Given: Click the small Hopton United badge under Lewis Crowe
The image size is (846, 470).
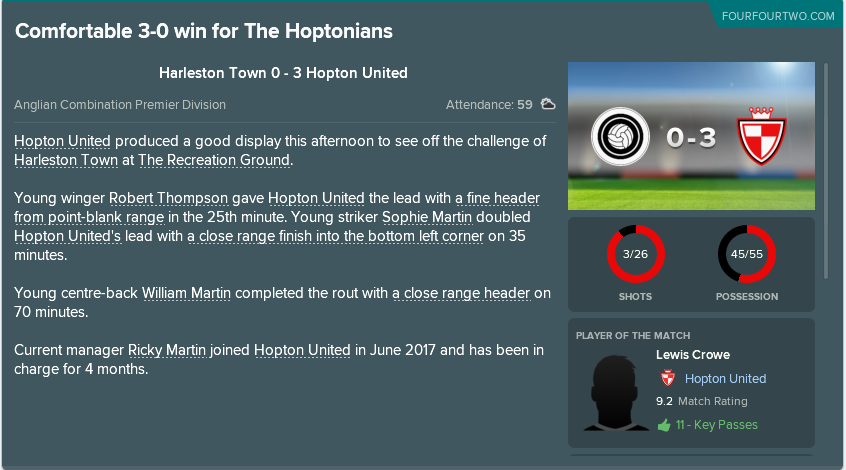Looking at the screenshot, I should pos(668,378).
